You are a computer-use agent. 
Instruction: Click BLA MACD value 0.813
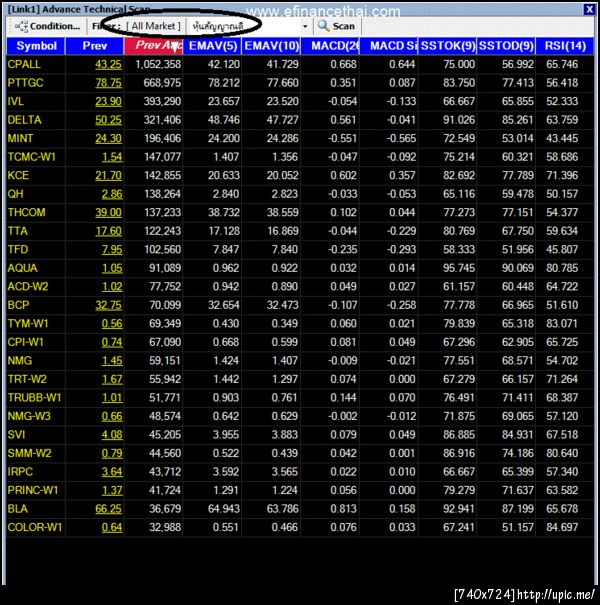[x=343, y=509]
